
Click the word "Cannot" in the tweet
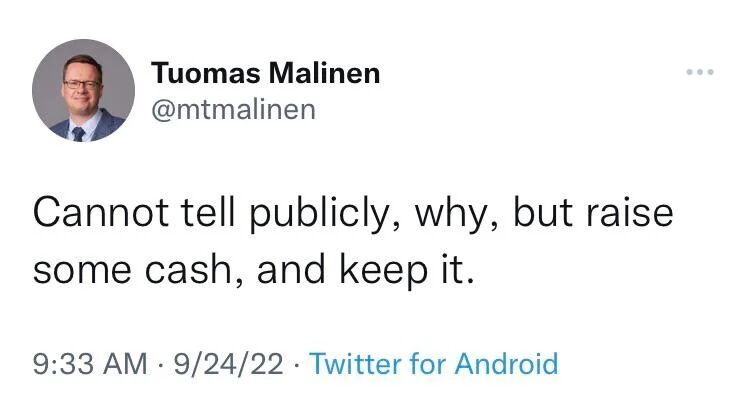click(101, 213)
